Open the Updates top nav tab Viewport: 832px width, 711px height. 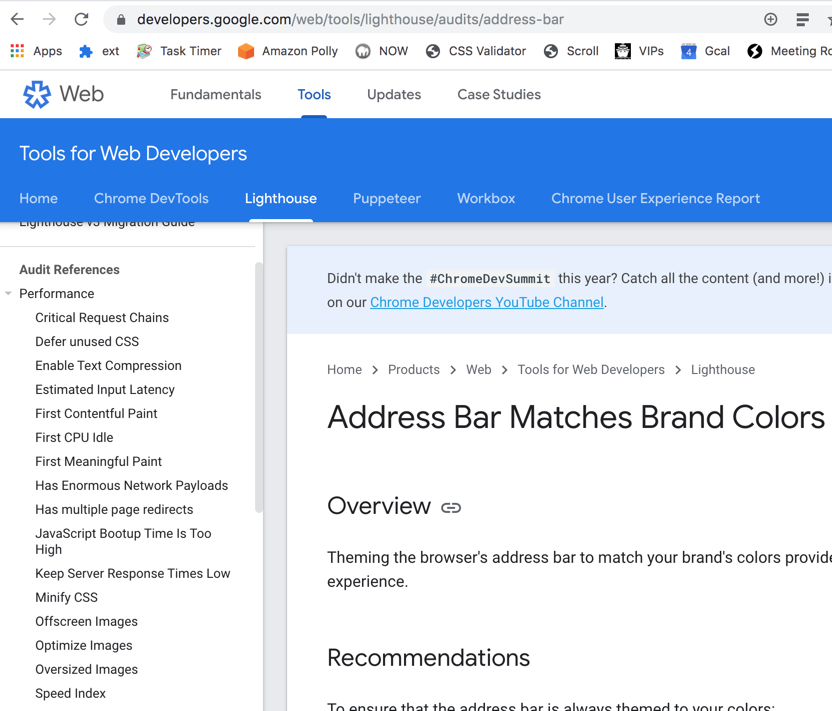pyautogui.click(x=394, y=94)
